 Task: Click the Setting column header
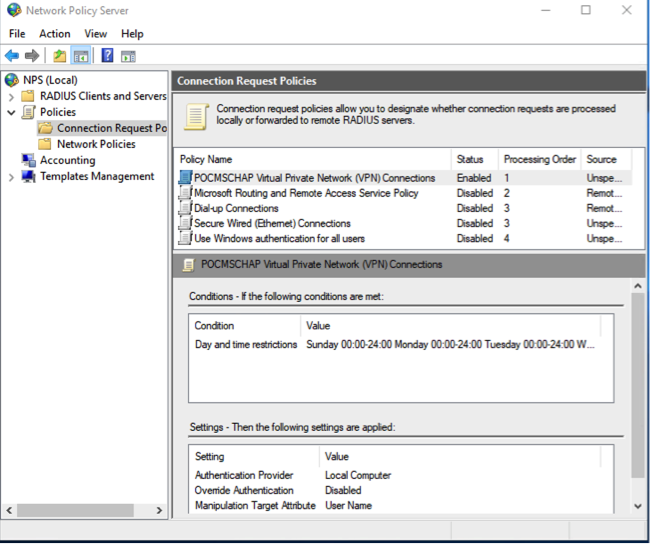point(254,456)
